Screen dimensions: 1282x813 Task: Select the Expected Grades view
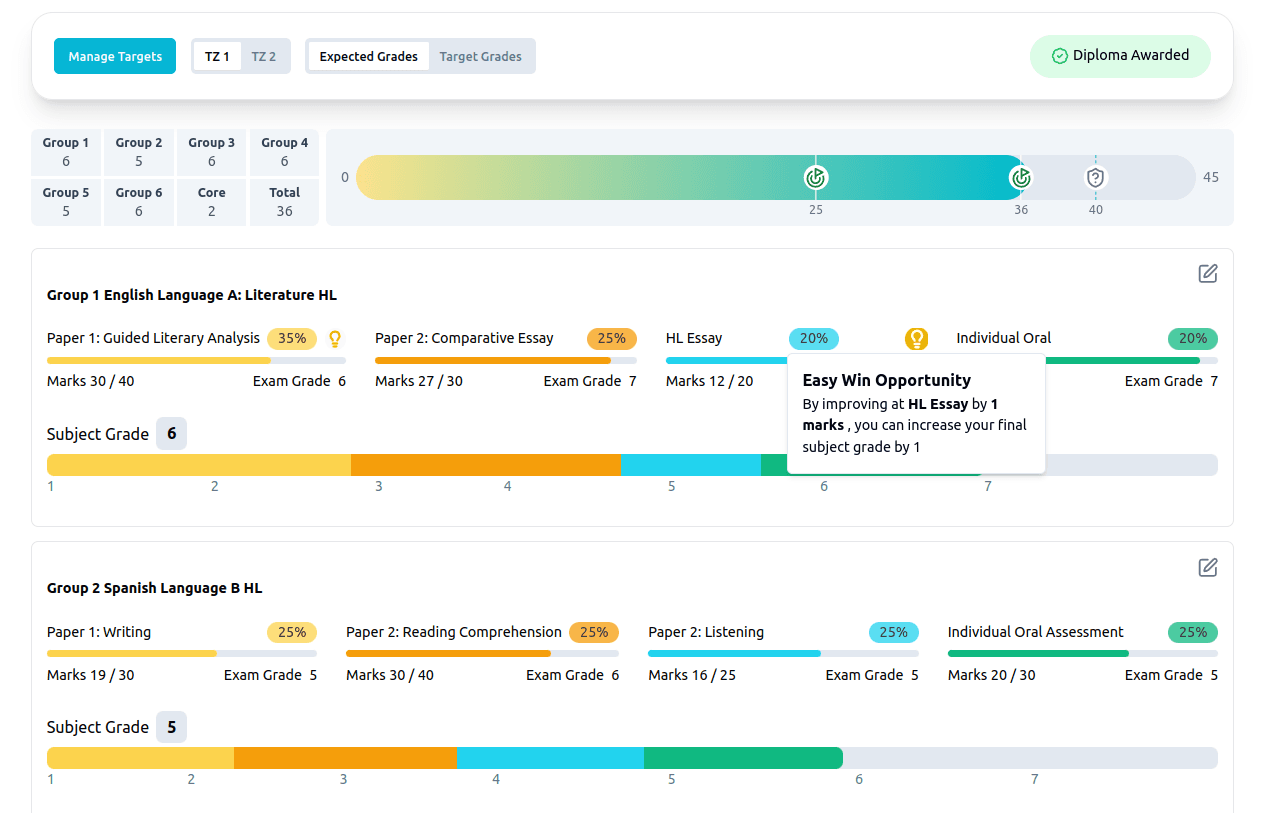[369, 57]
